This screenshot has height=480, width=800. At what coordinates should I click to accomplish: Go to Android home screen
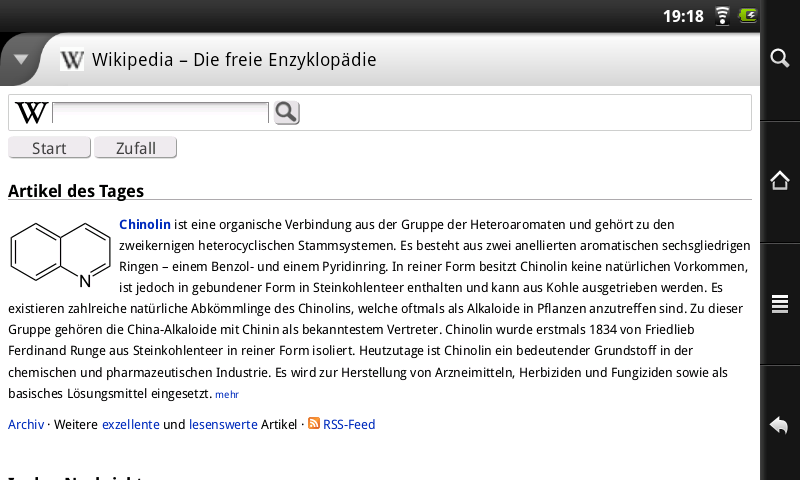point(780,181)
